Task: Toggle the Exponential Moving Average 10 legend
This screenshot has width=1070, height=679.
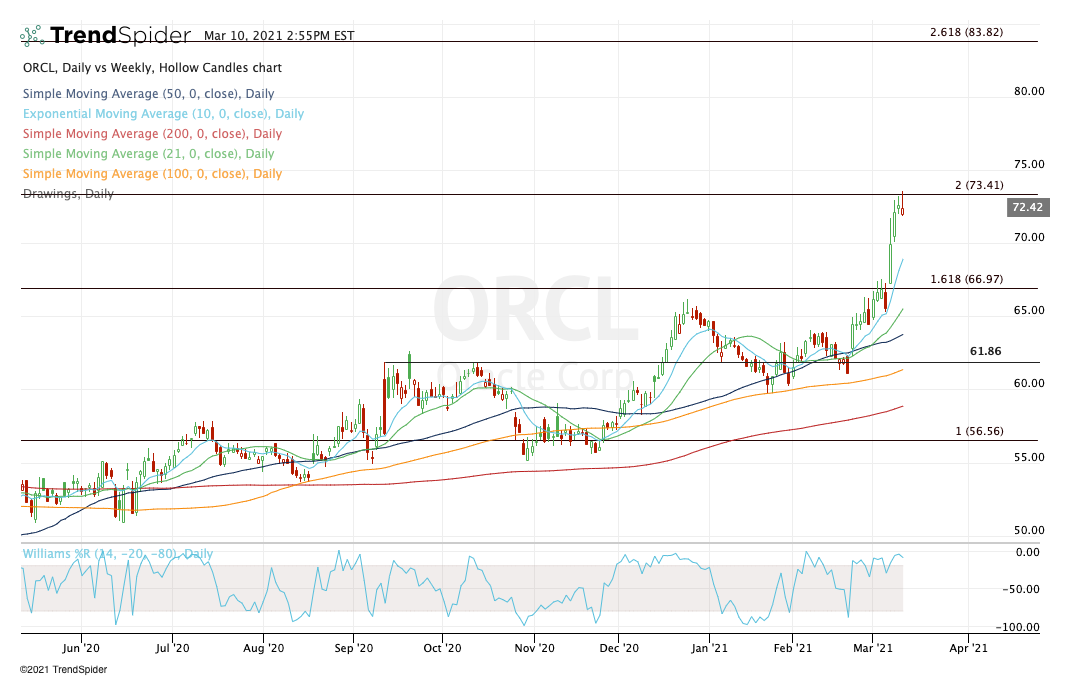Action: point(163,114)
